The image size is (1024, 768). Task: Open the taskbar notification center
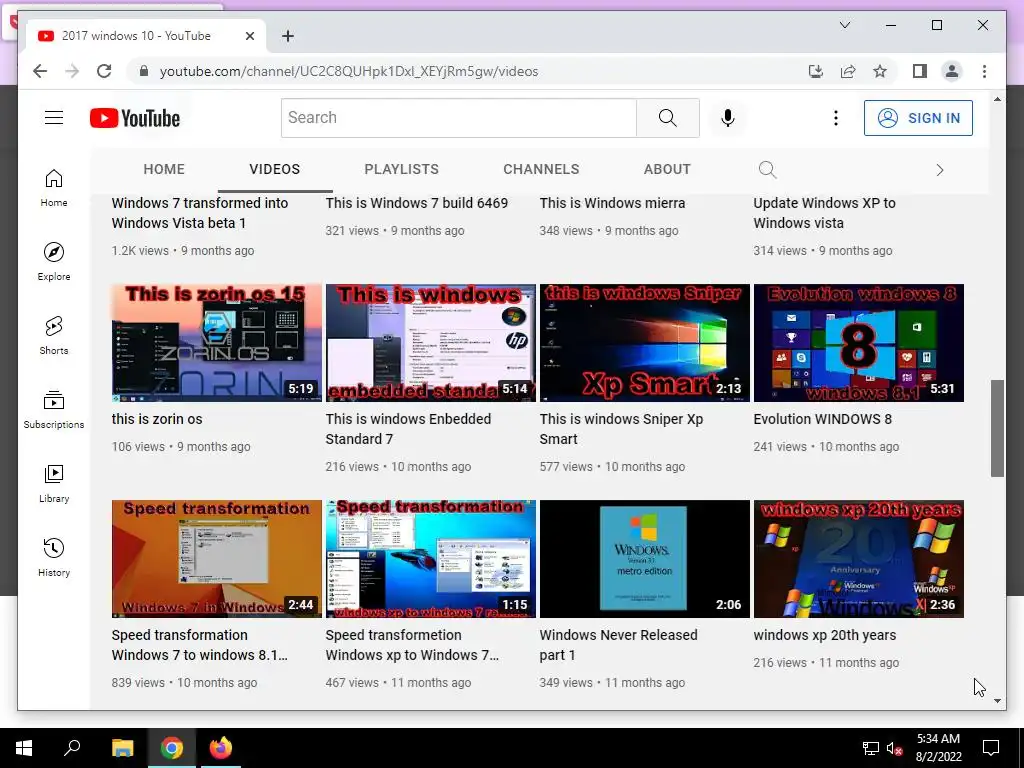(x=991, y=748)
